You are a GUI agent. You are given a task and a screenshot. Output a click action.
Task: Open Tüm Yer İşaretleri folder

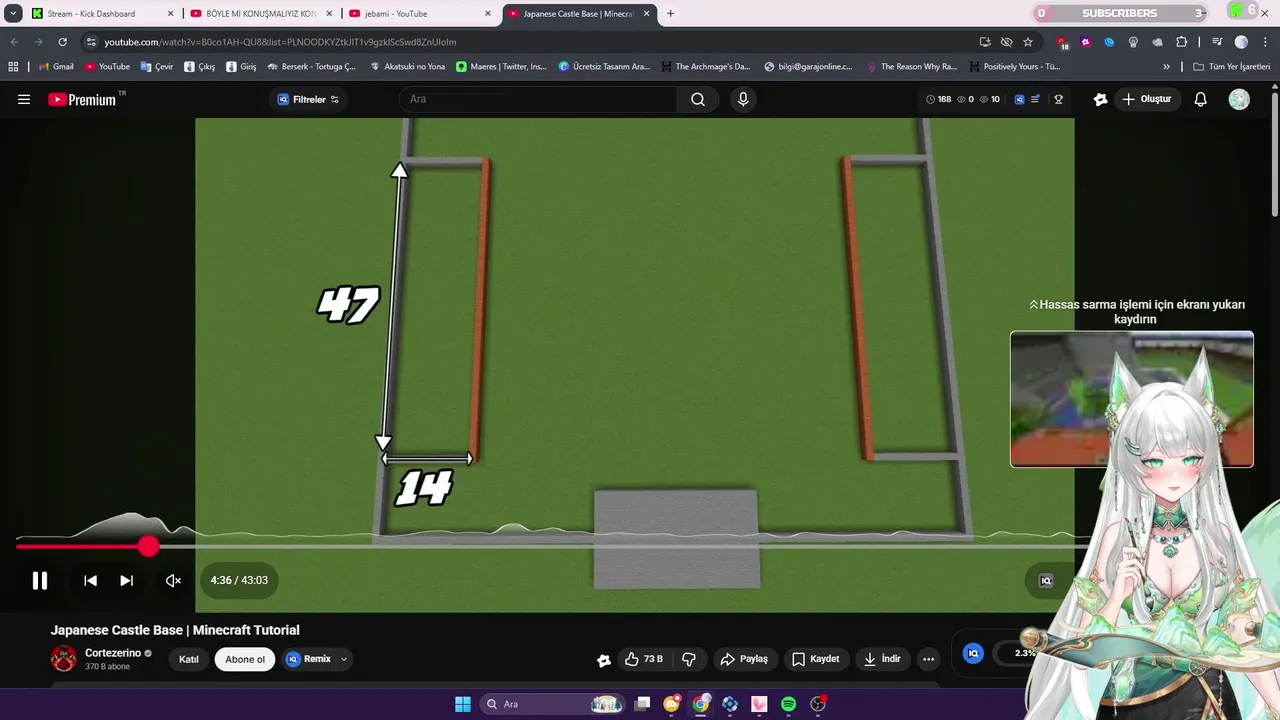pos(1232,66)
